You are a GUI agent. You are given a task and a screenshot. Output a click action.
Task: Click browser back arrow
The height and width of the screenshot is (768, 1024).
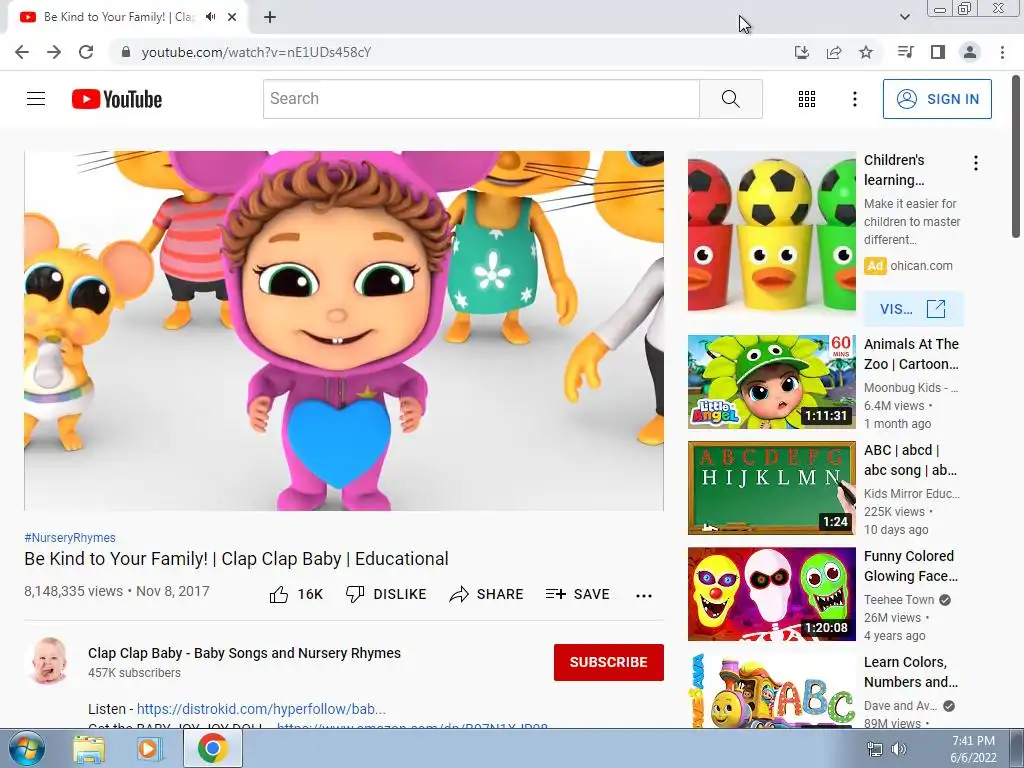(22, 52)
